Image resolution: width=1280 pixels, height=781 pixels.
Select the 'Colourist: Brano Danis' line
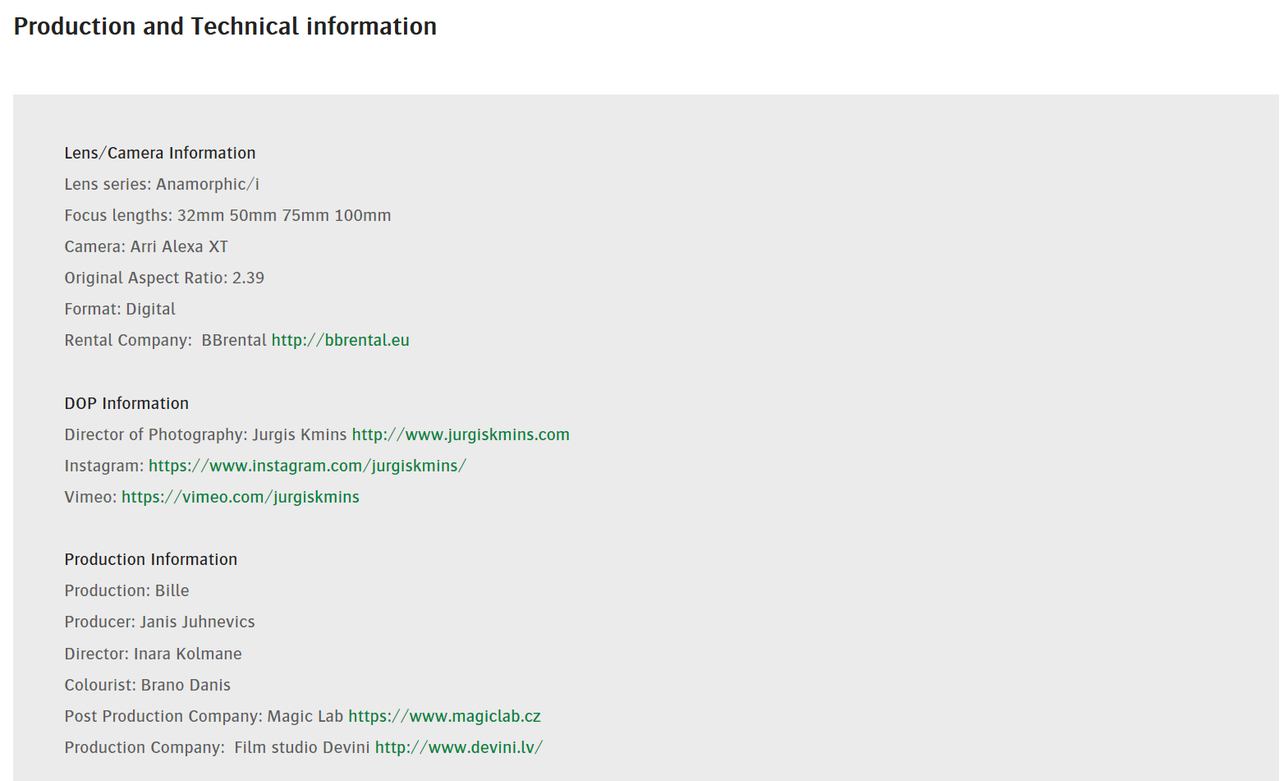tap(147, 685)
